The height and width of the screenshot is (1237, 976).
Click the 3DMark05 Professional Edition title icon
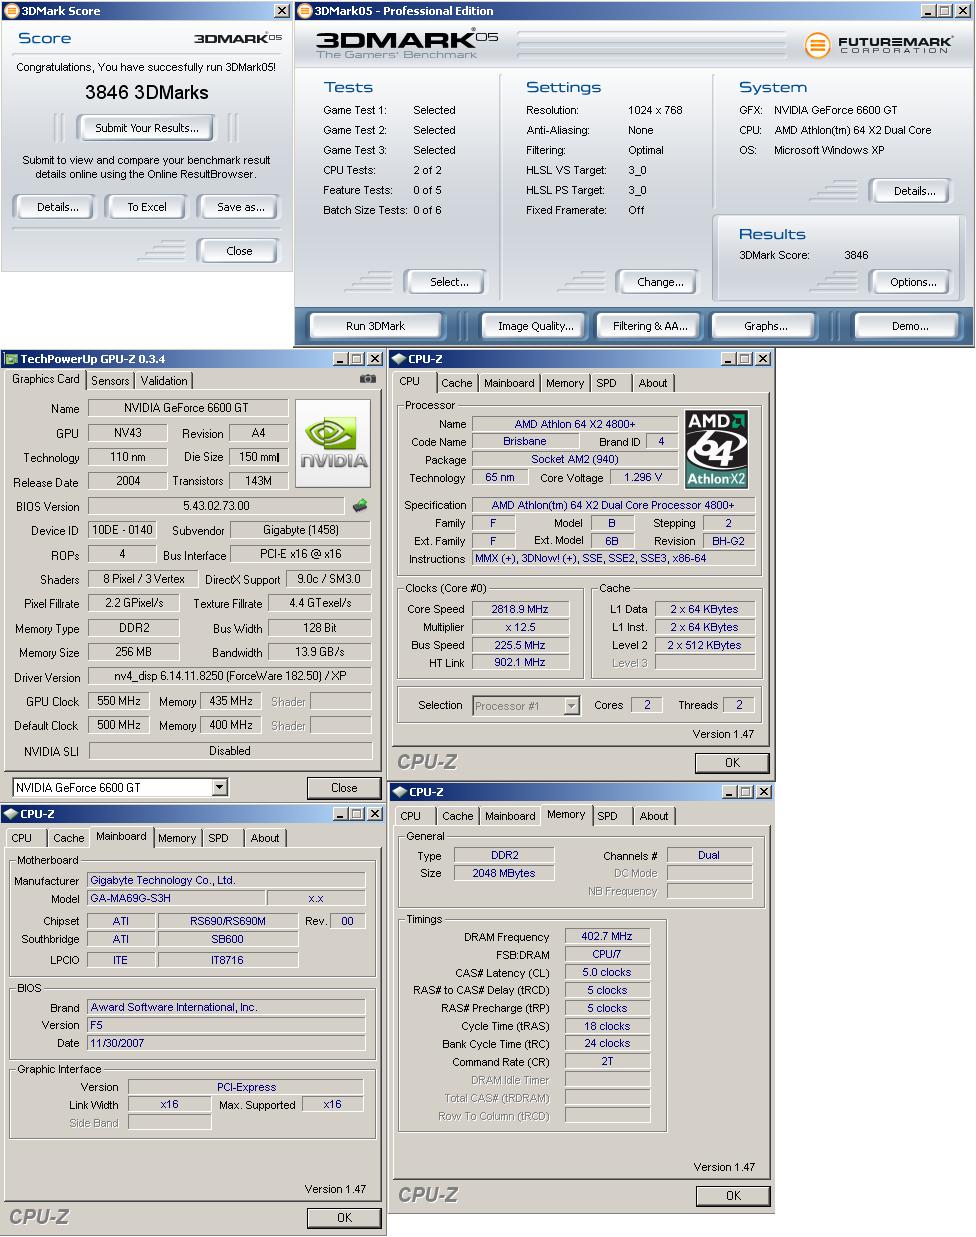point(305,11)
